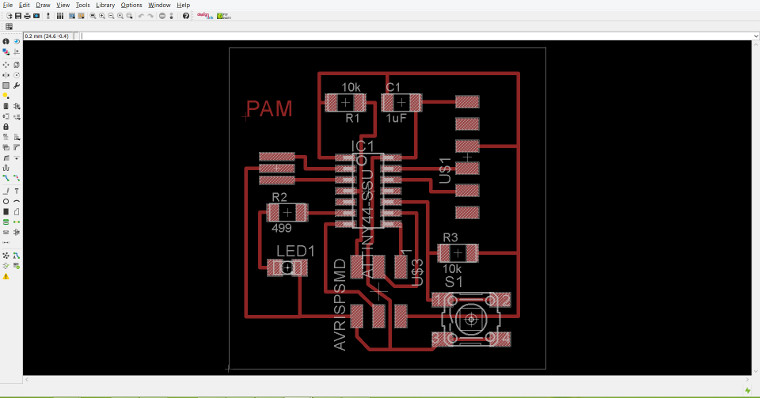This screenshot has height=398, width=760.
Task: Select the Mark tool
Action: pos(16,52)
